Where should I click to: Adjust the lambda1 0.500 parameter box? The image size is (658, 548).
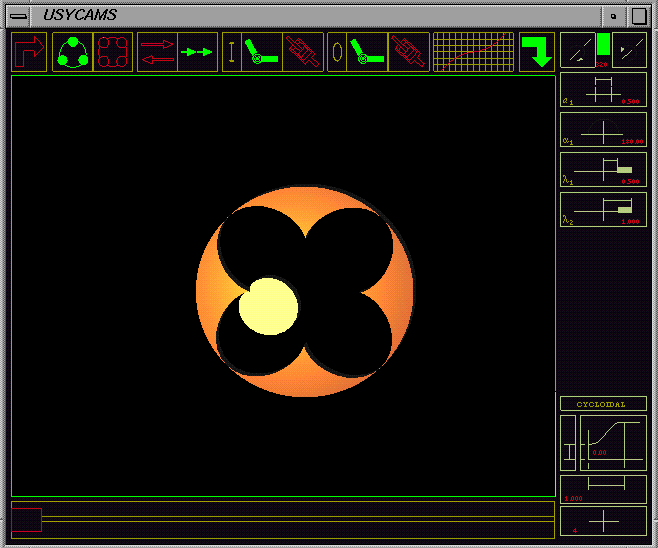(x=603, y=170)
